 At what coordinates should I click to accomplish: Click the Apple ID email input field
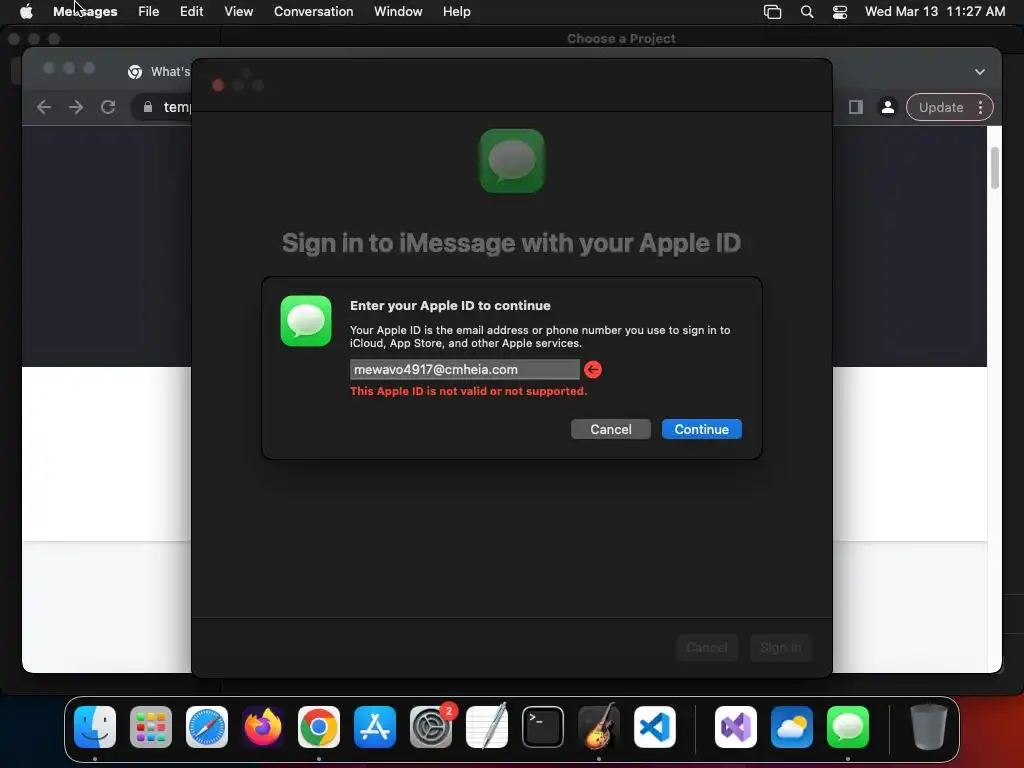(464, 370)
